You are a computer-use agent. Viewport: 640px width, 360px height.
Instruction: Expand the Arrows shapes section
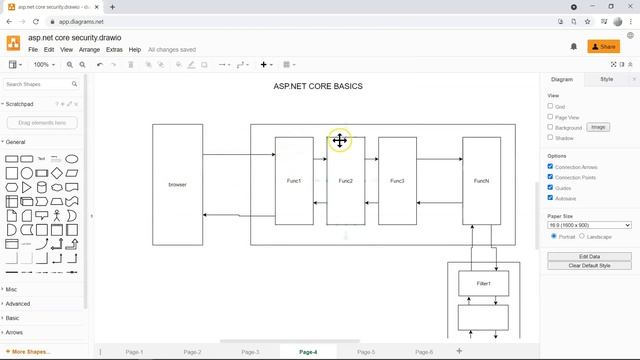pyautogui.click(x=14, y=332)
